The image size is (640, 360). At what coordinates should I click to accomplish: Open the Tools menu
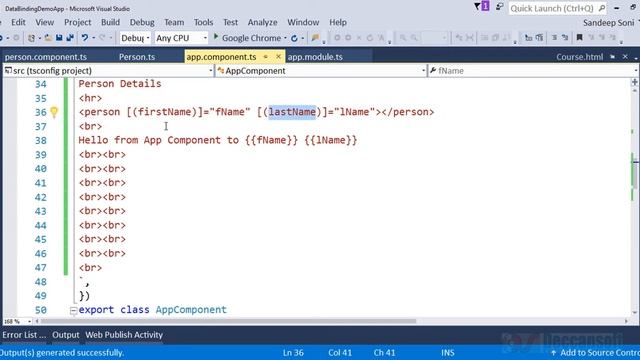[203, 22]
